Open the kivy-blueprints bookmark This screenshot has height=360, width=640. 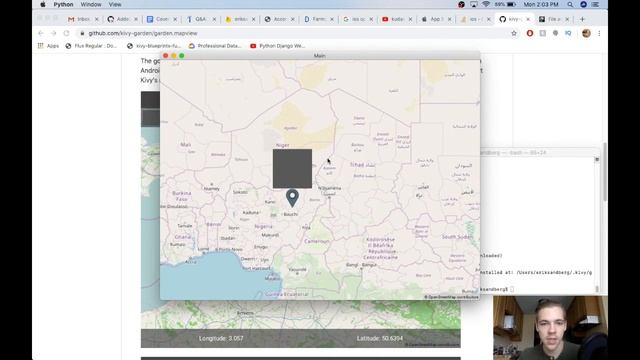[153, 46]
